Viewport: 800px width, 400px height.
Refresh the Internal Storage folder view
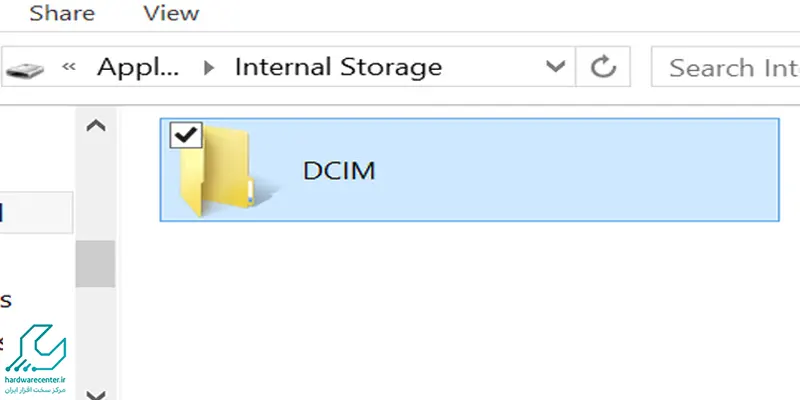(603, 67)
